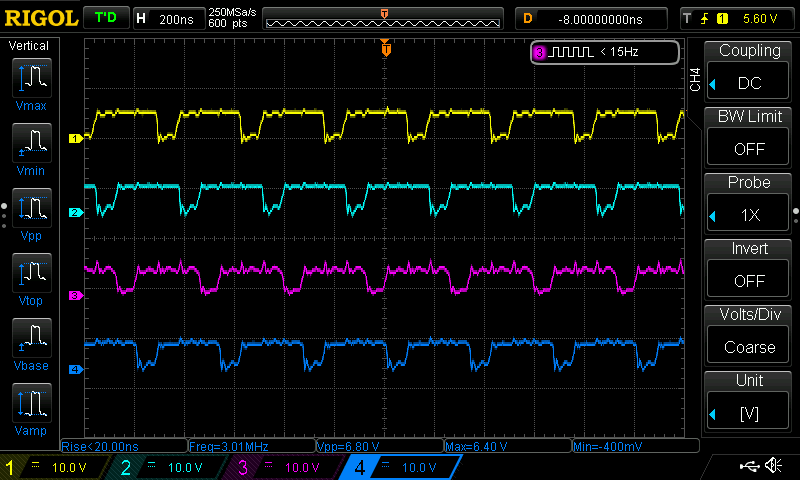This screenshot has width=800, height=480.
Task: Click the USB connection status icon
Action: coord(750,466)
